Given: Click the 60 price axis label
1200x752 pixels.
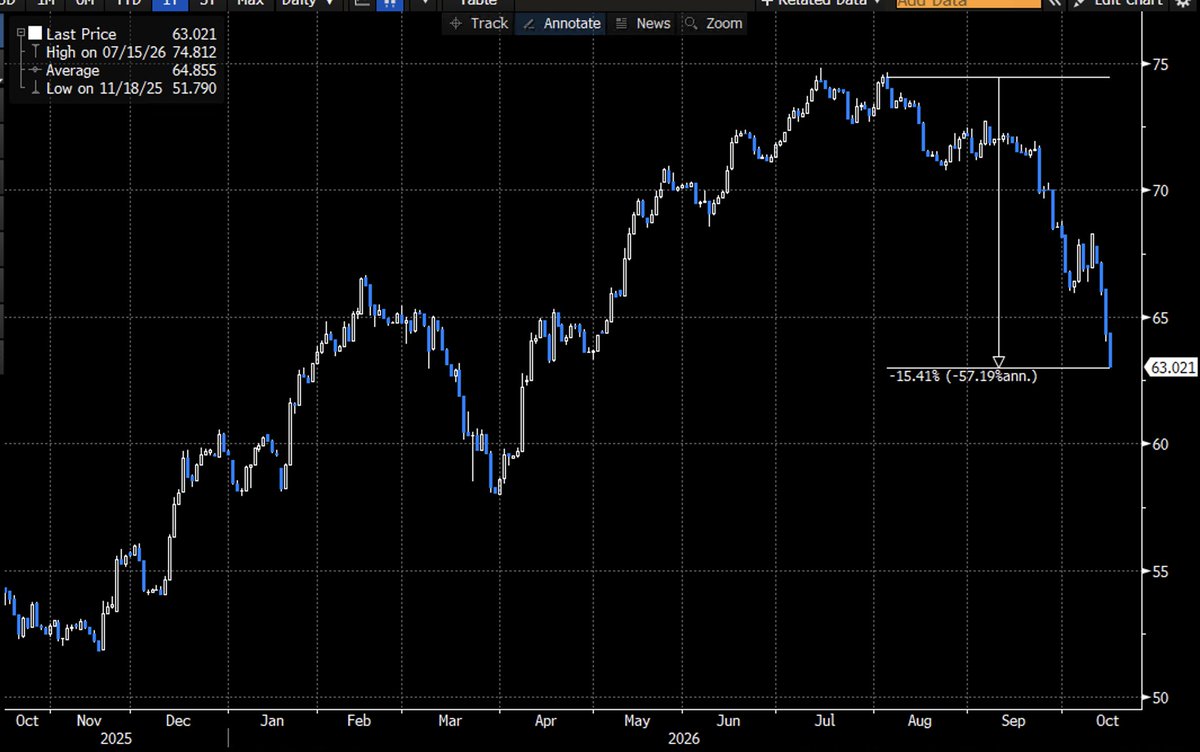Looking at the screenshot, I should [1159, 444].
